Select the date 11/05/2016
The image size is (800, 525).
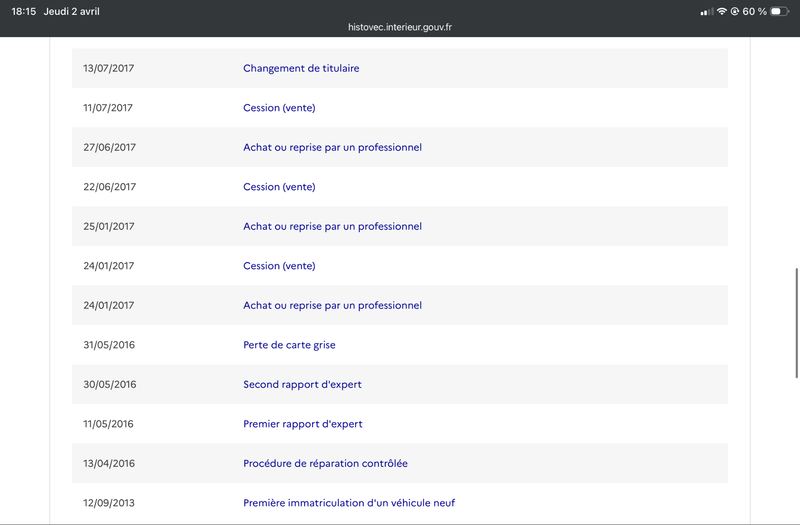(108, 424)
